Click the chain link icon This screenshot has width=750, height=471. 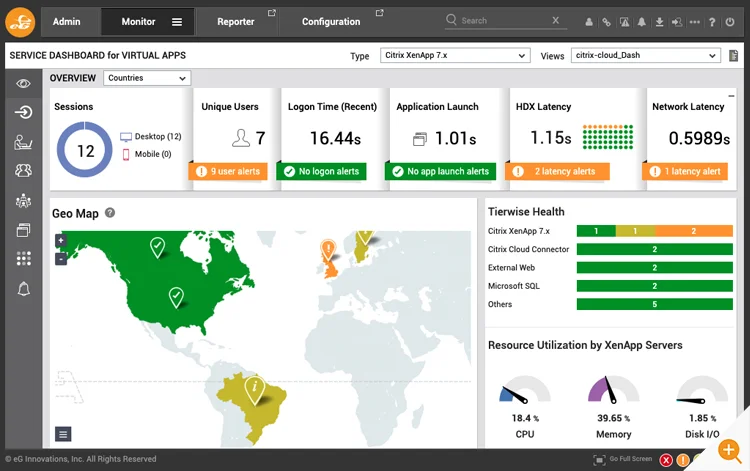click(606, 22)
